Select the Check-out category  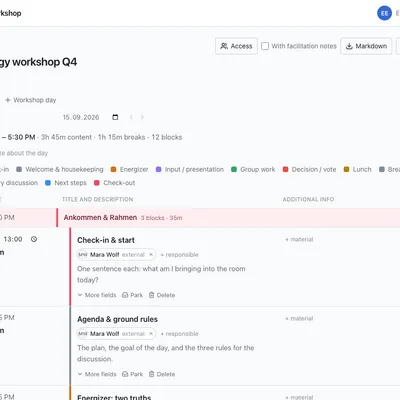pyautogui.click(x=115, y=183)
